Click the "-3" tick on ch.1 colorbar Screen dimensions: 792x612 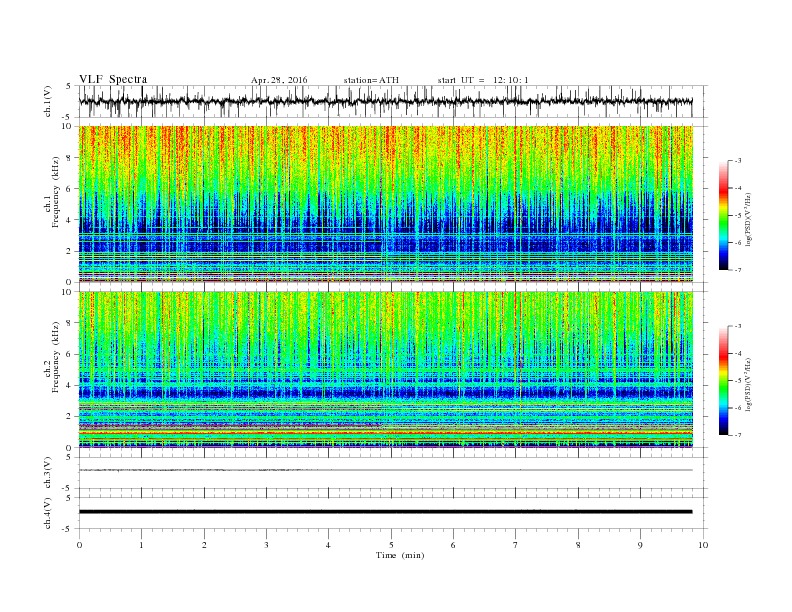737,161
